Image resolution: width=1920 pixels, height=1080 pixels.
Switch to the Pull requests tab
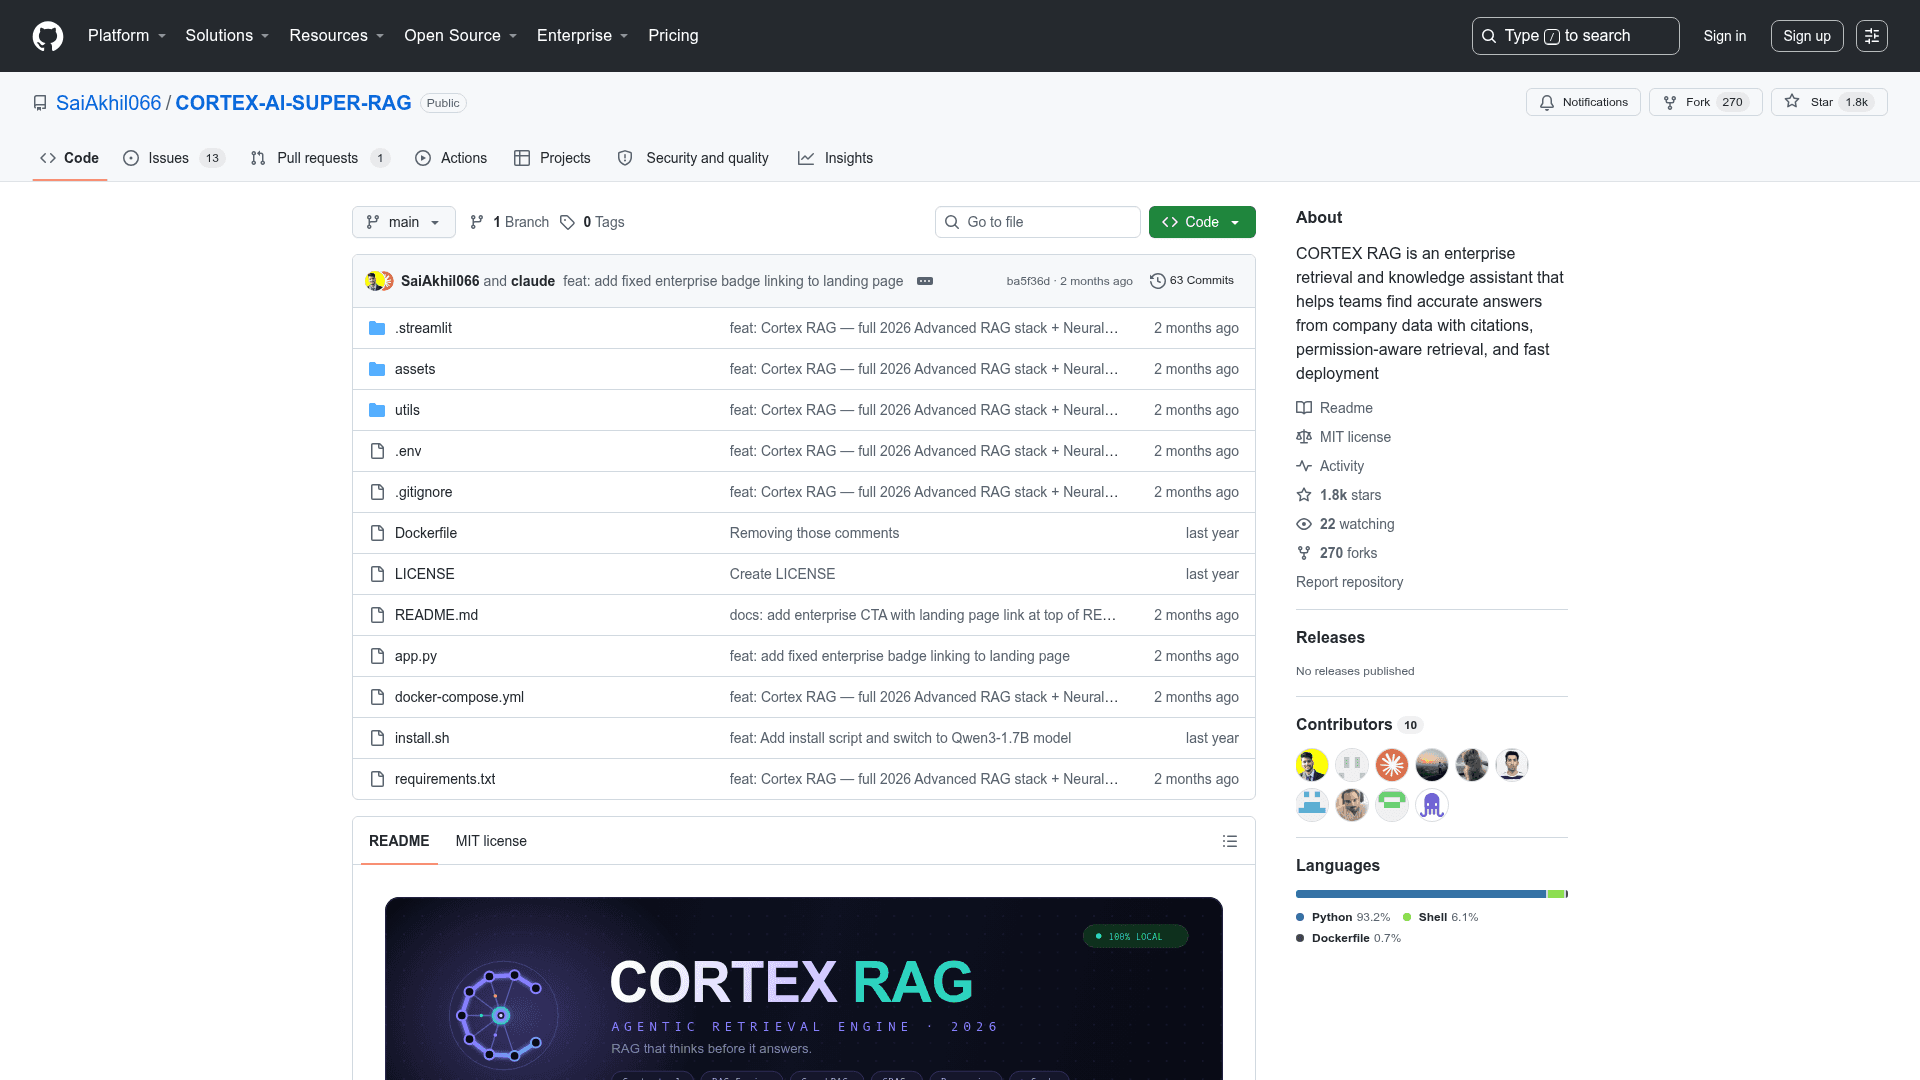[319, 158]
